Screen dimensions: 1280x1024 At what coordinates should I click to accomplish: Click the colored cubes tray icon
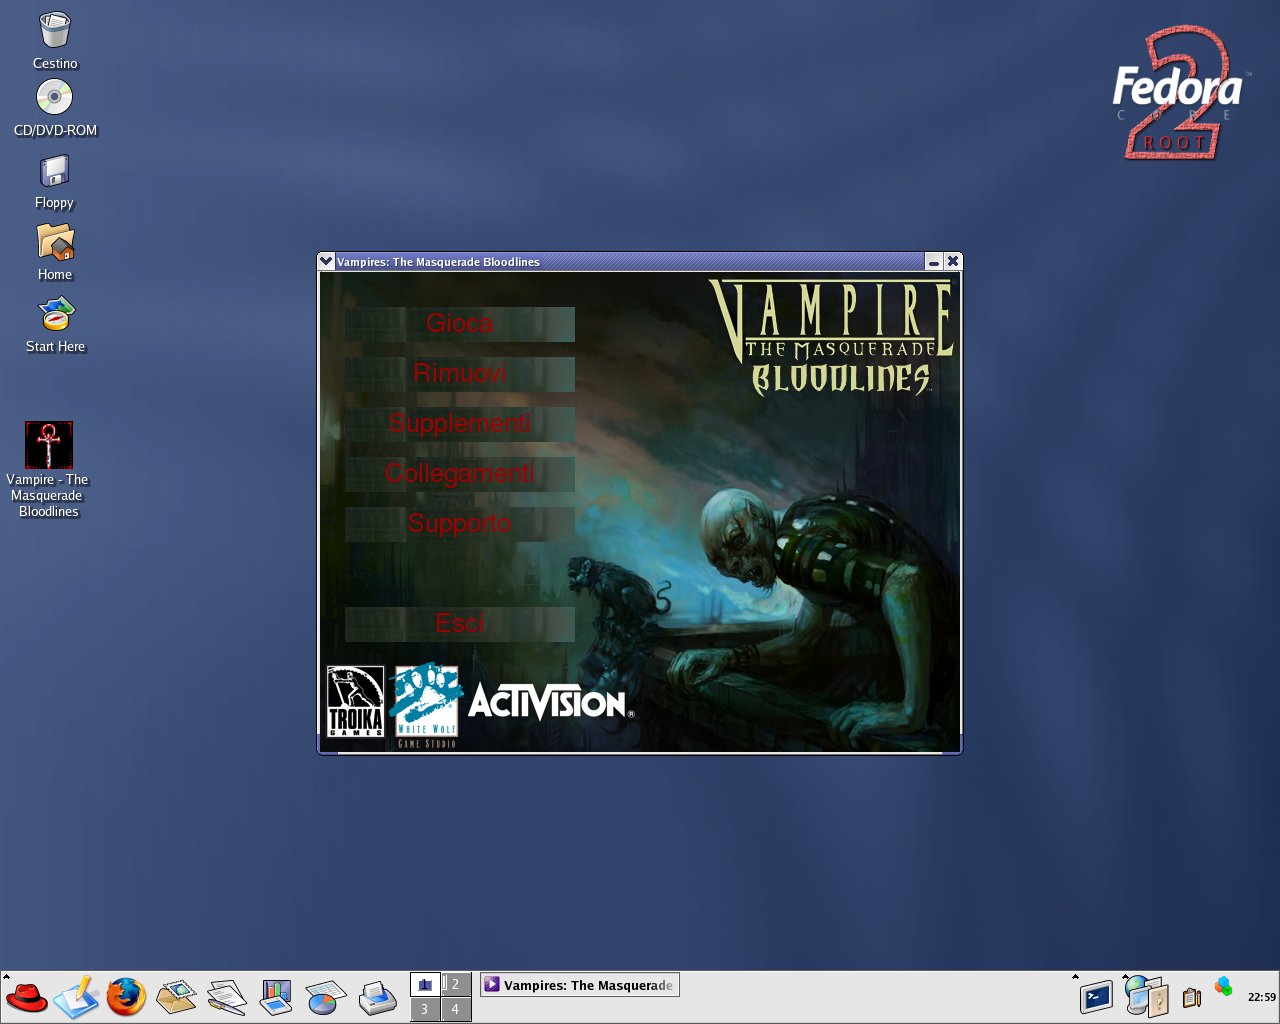1223,987
